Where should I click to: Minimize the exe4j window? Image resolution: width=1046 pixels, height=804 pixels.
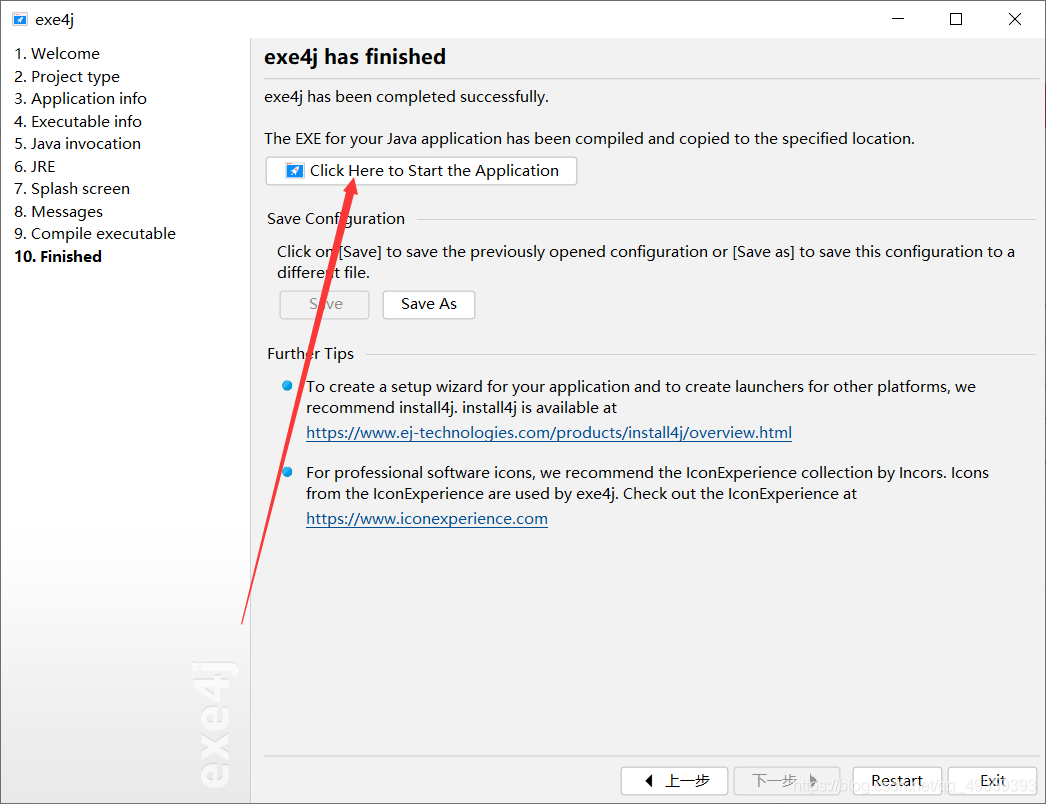(x=898, y=19)
